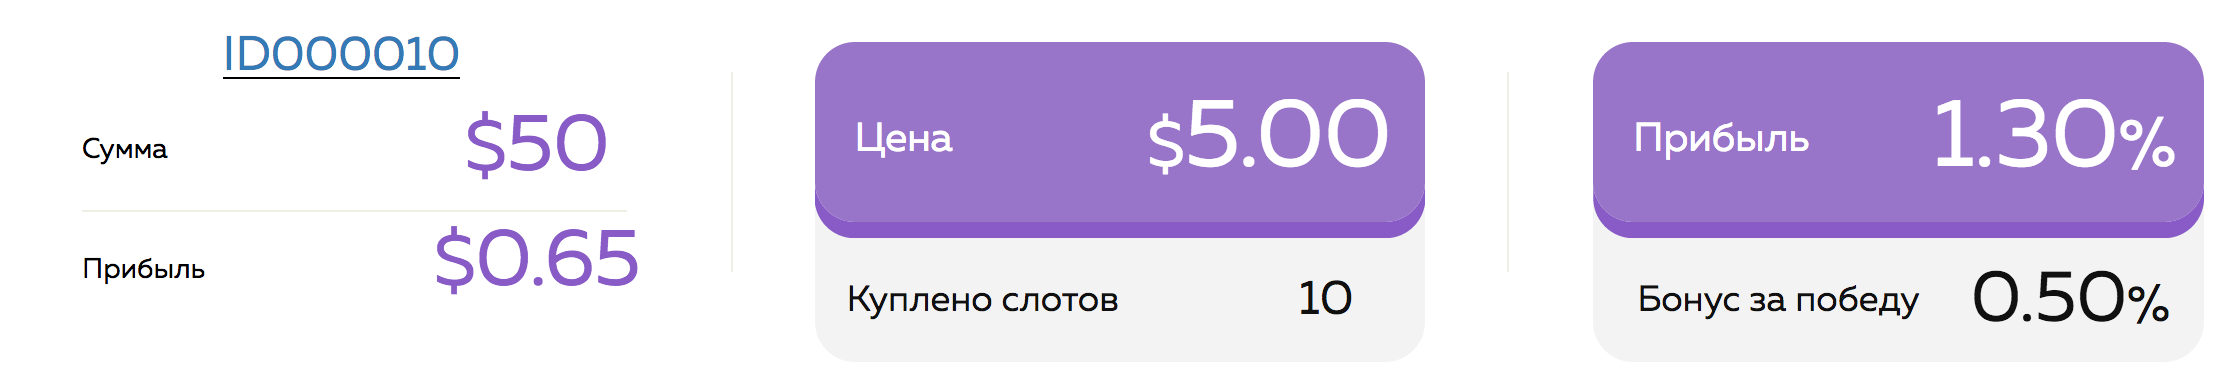The image size is (2220, 388).
Task: Click the gray Бонус за победу row
Action: click(1898, 299)
